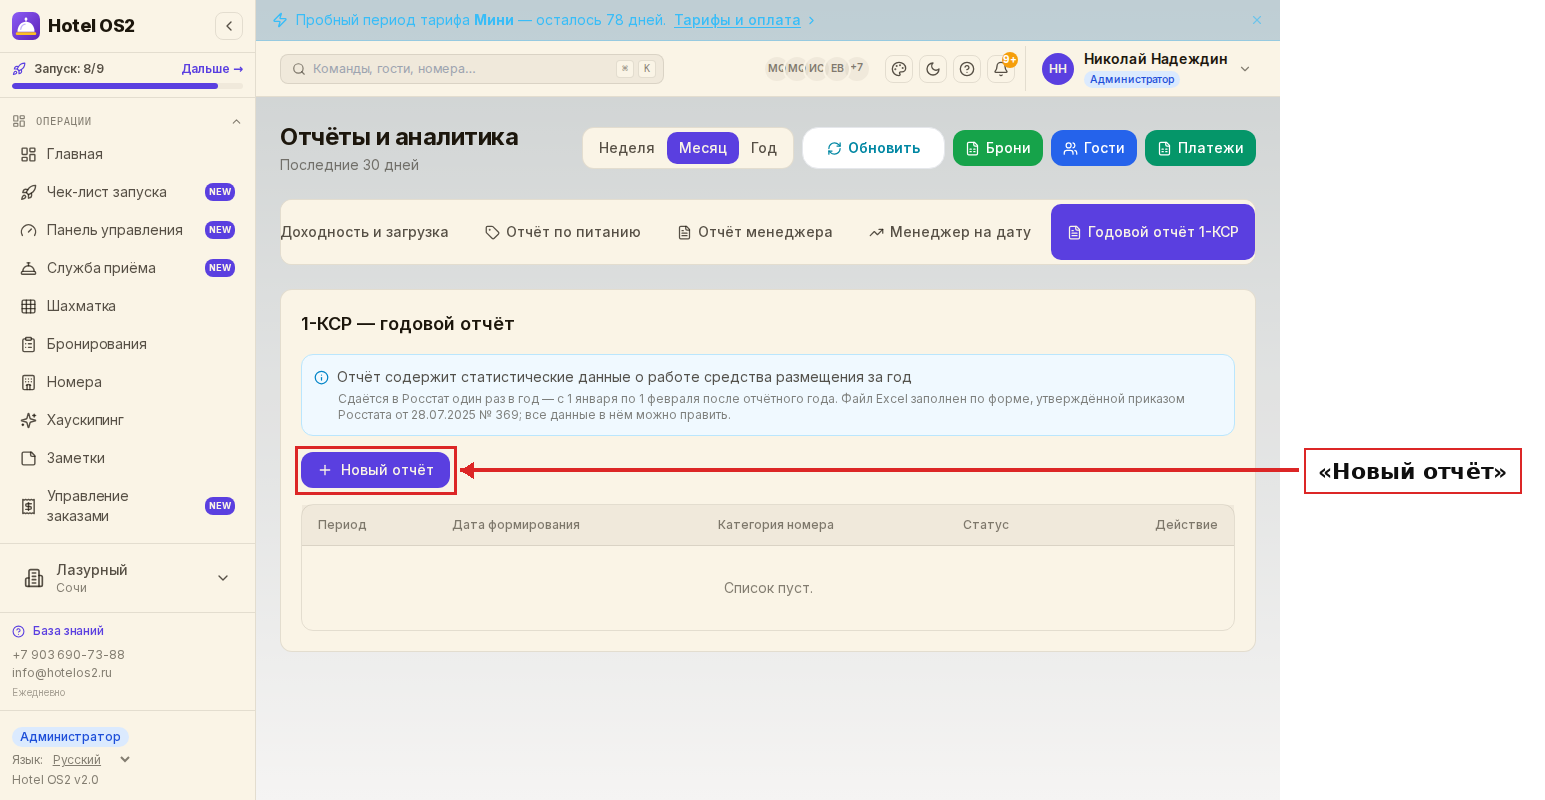Collapse the sidebar with the chevron button
This screenshot has height=800, width=1545.
click(229, 26)
